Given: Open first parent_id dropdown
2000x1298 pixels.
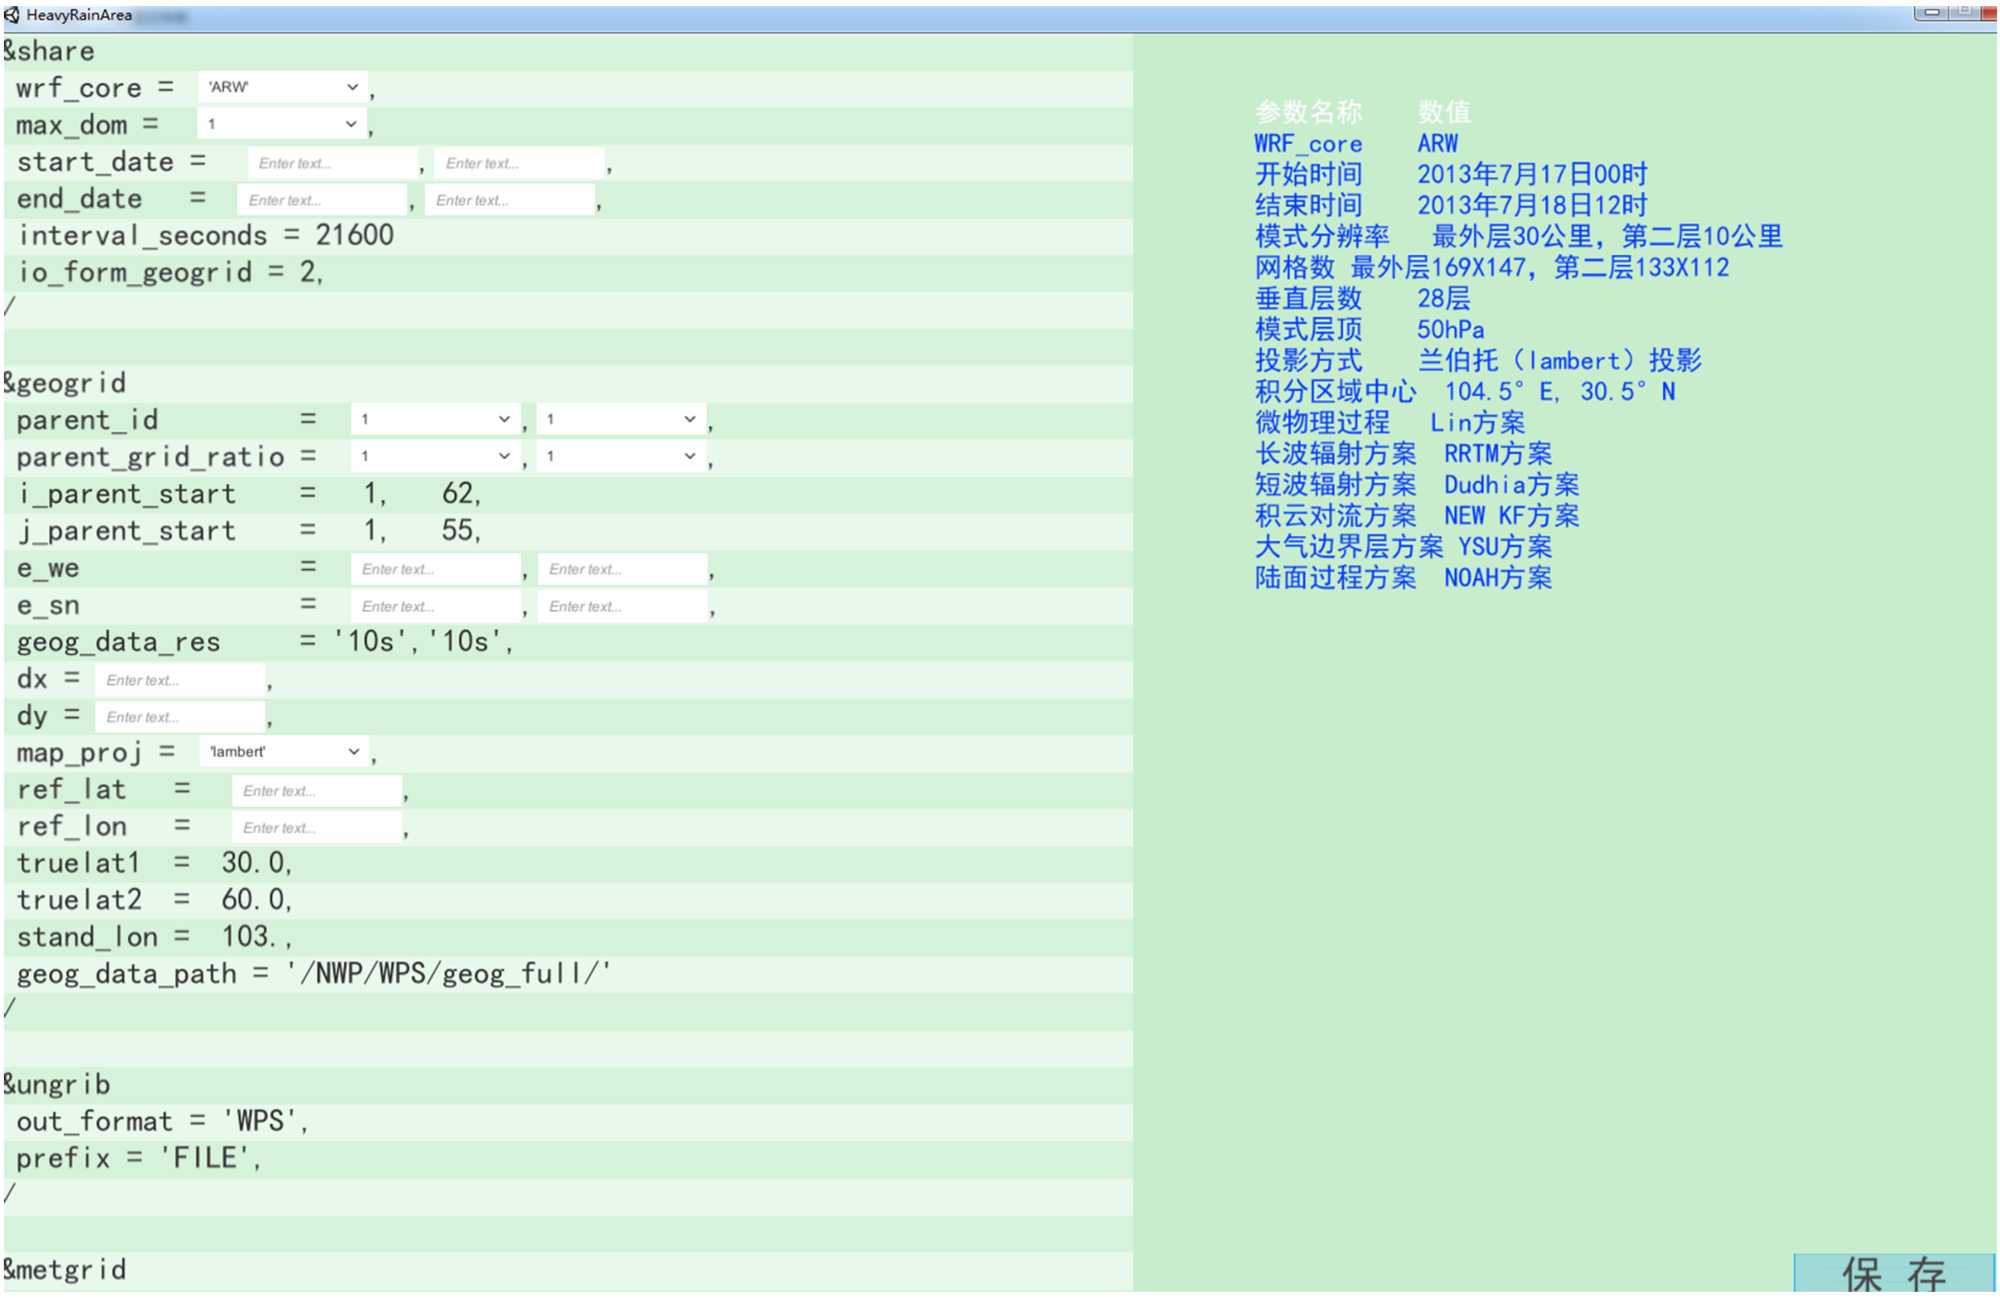Looking at the screenshot, I should click(x=435, y=419).
